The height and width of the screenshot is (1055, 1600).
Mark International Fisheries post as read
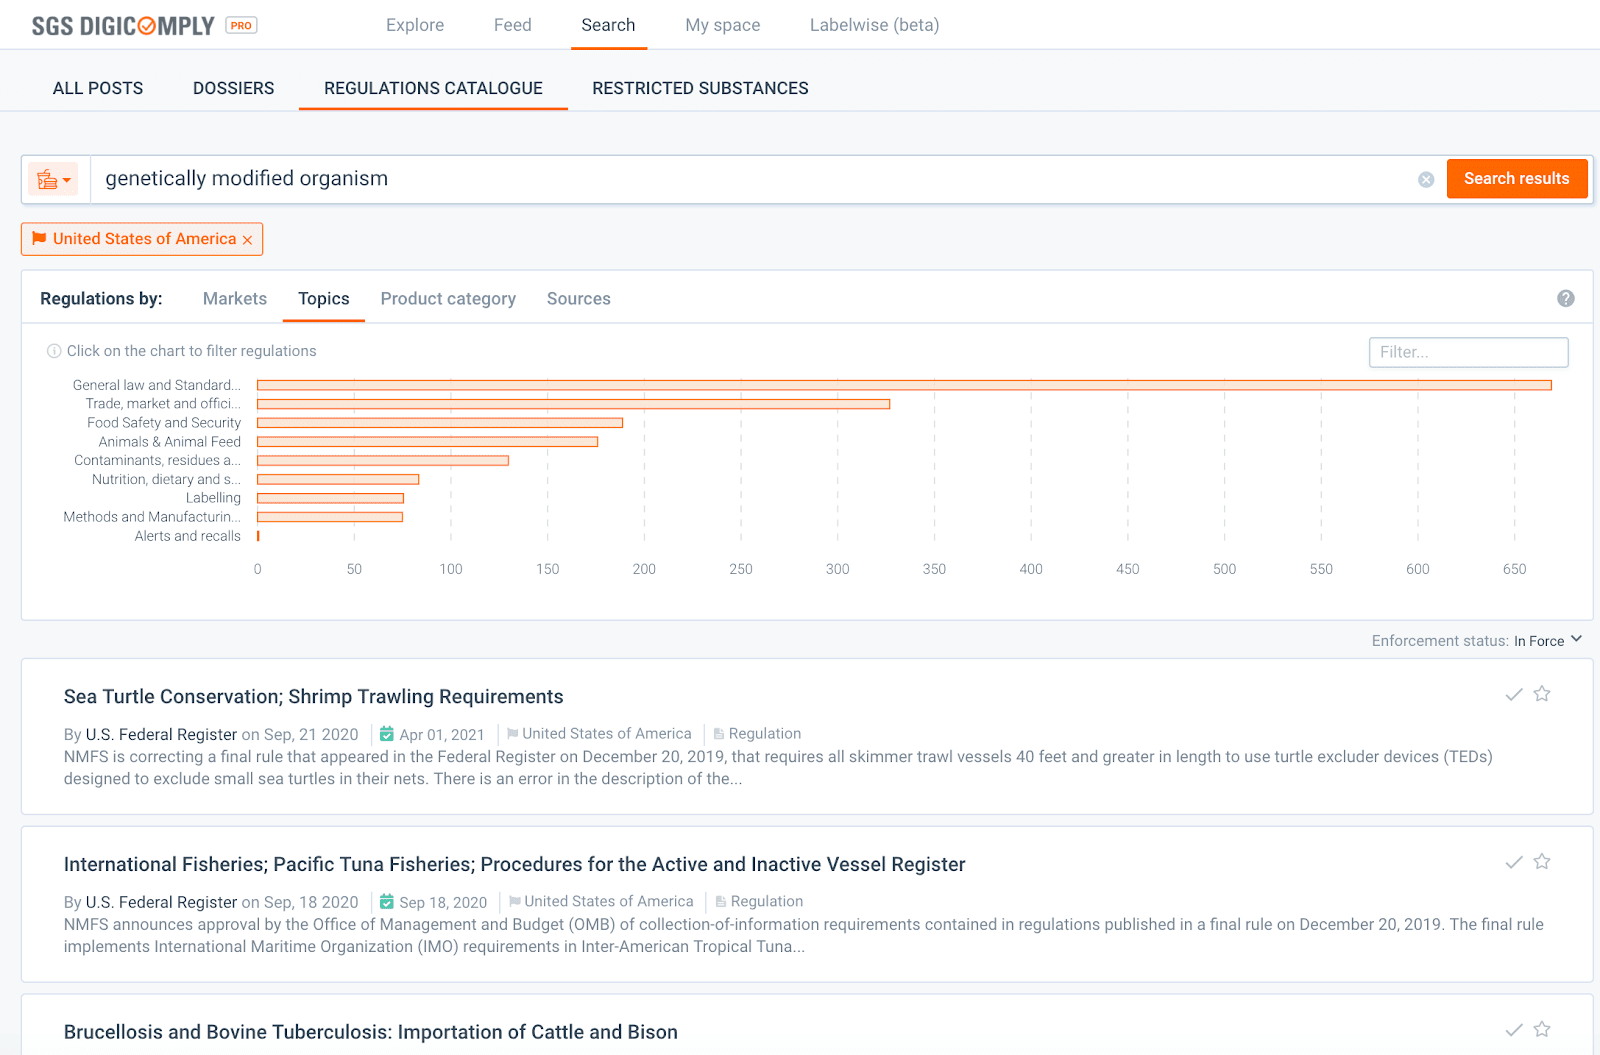pos(1514,862)
